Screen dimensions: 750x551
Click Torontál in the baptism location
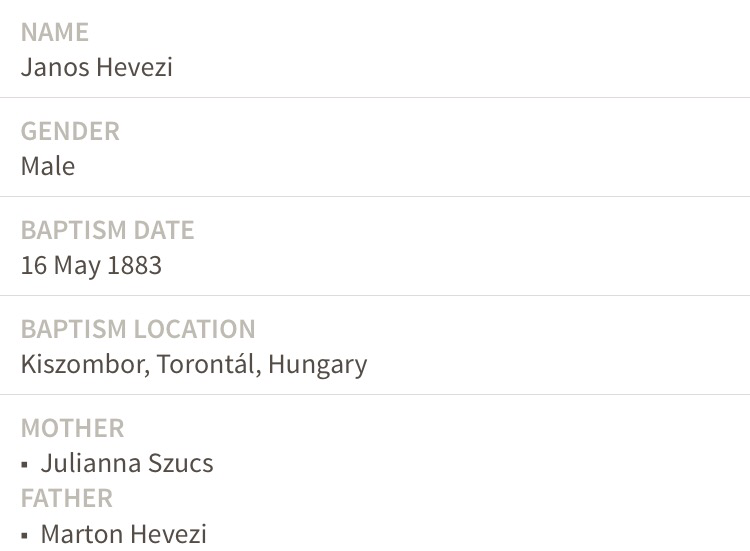tap(209, 364)
